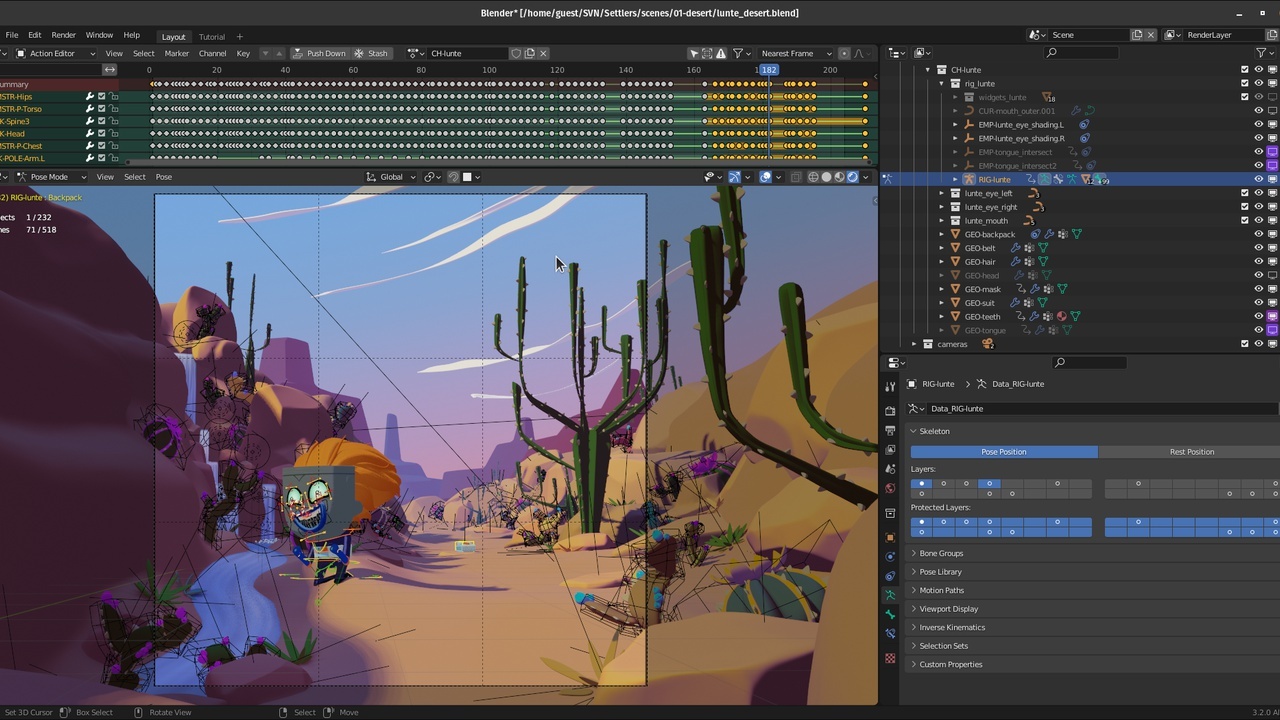Expand the Bone Groups panel
1280x720 pixels.
[941, 553]
